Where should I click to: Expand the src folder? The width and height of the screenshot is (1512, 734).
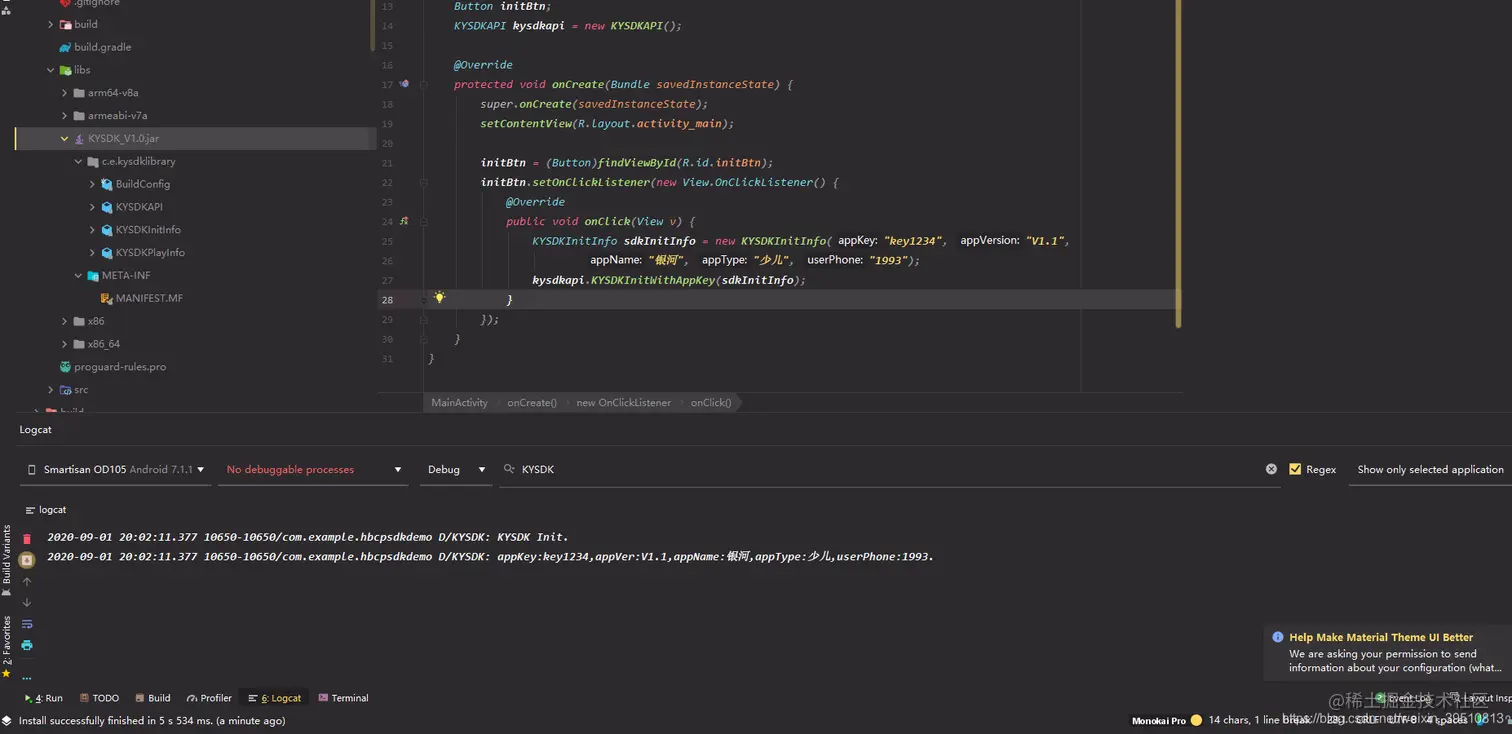coord(51,390)
